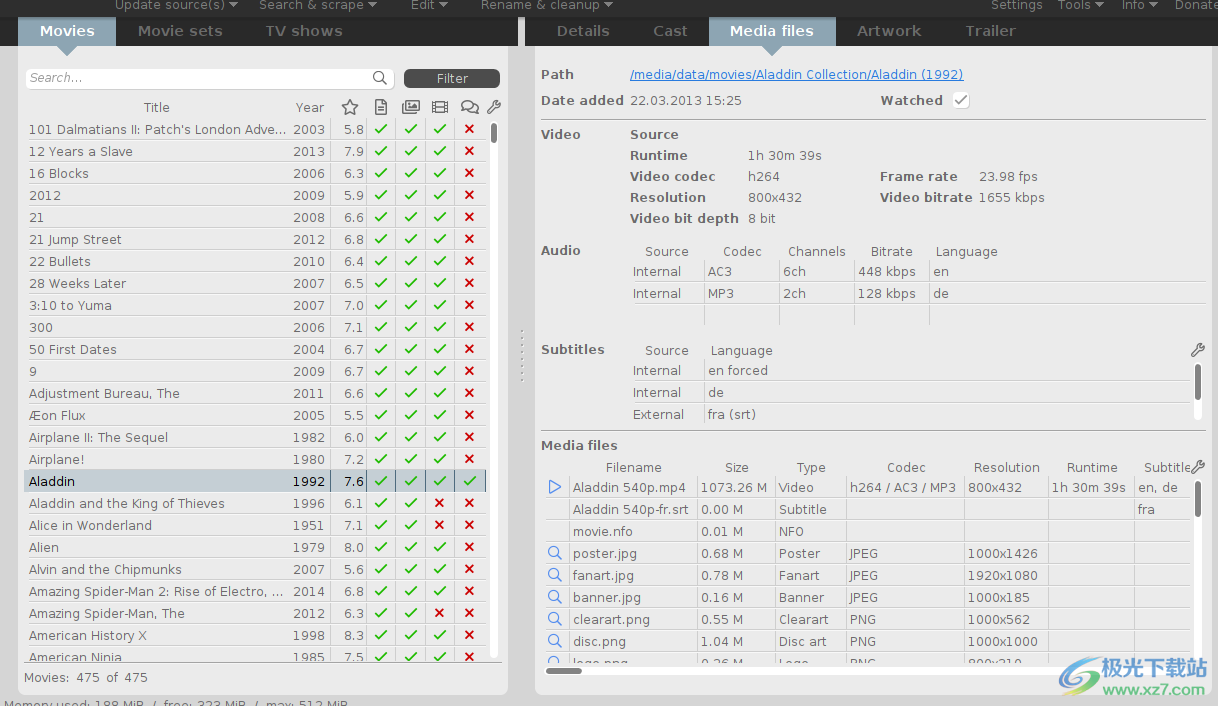Switch to the Movies tab
Viewport: 1218px width, 706px height.
point(67,31)
